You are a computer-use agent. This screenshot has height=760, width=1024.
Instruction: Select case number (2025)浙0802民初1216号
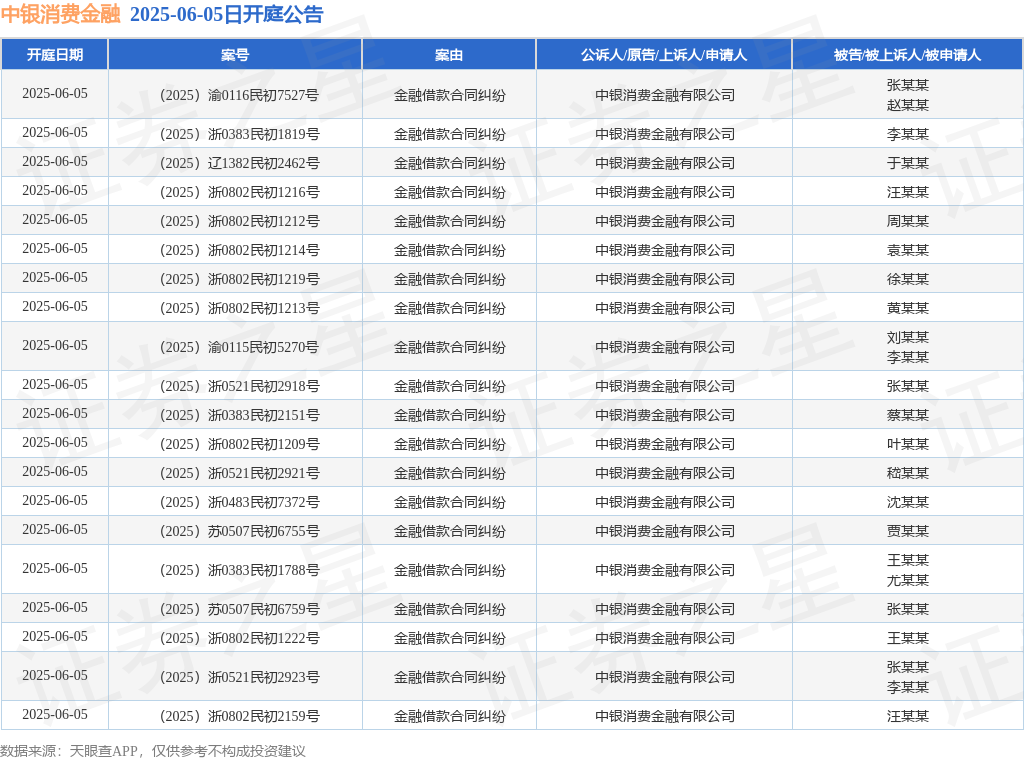(x=239, y=193)
